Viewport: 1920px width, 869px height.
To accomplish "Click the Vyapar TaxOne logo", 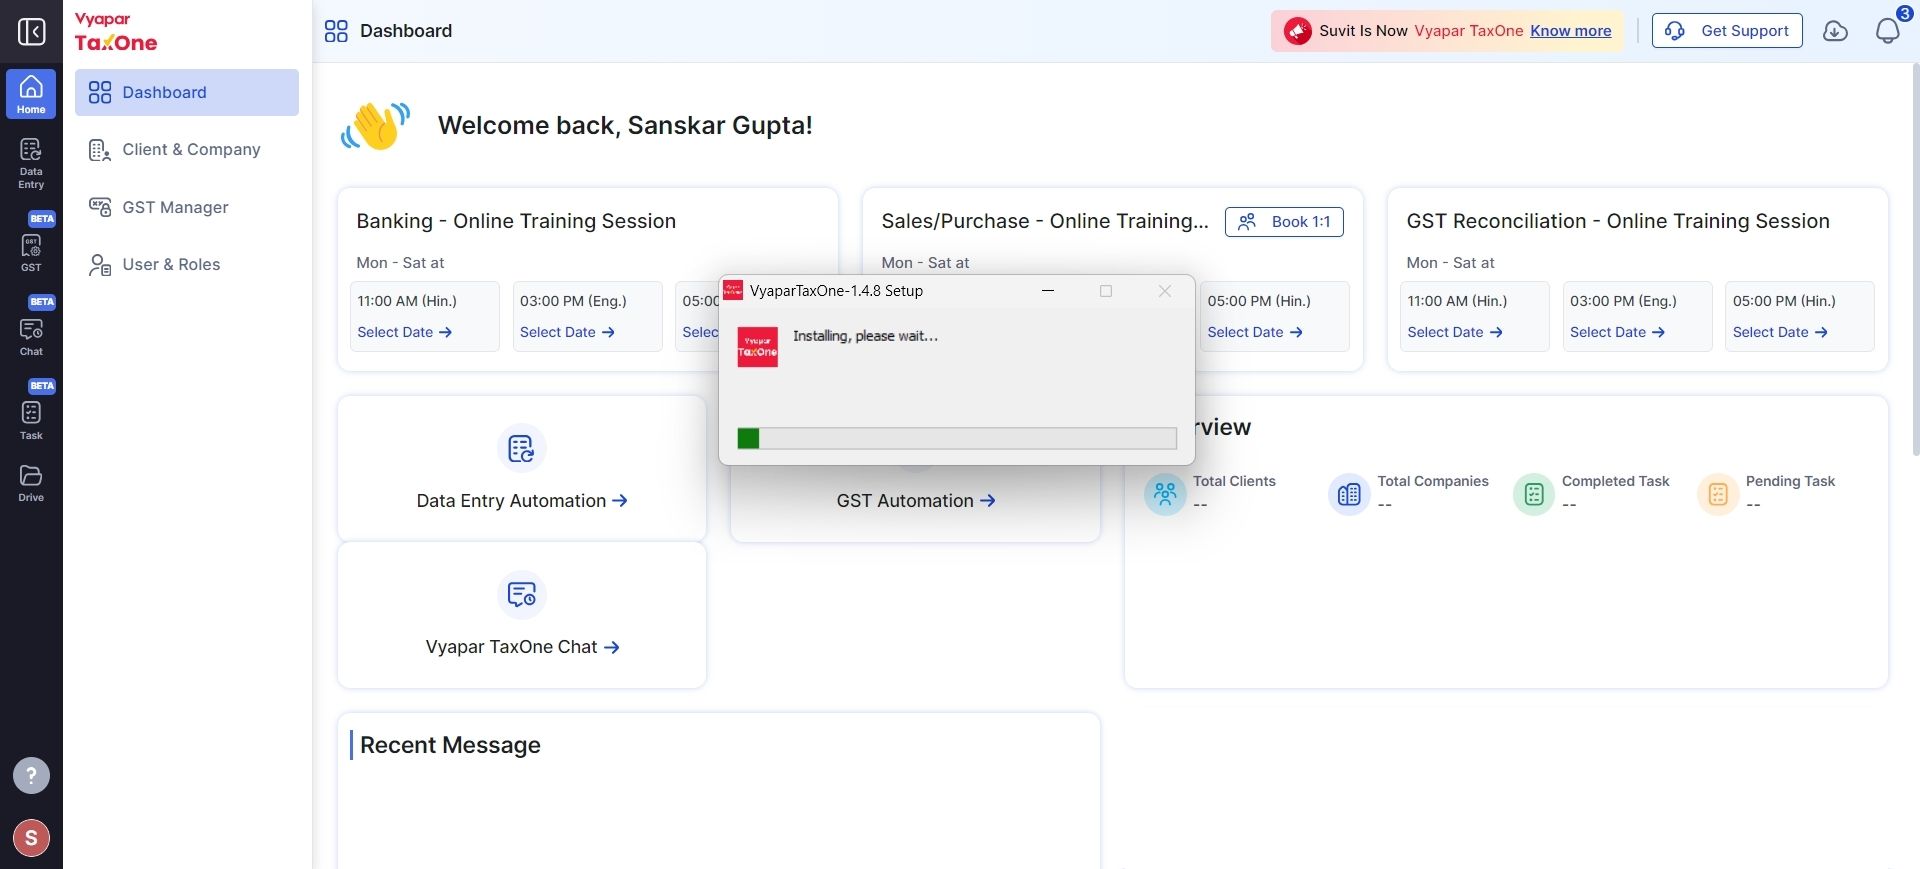I will [x=116, y=32].
